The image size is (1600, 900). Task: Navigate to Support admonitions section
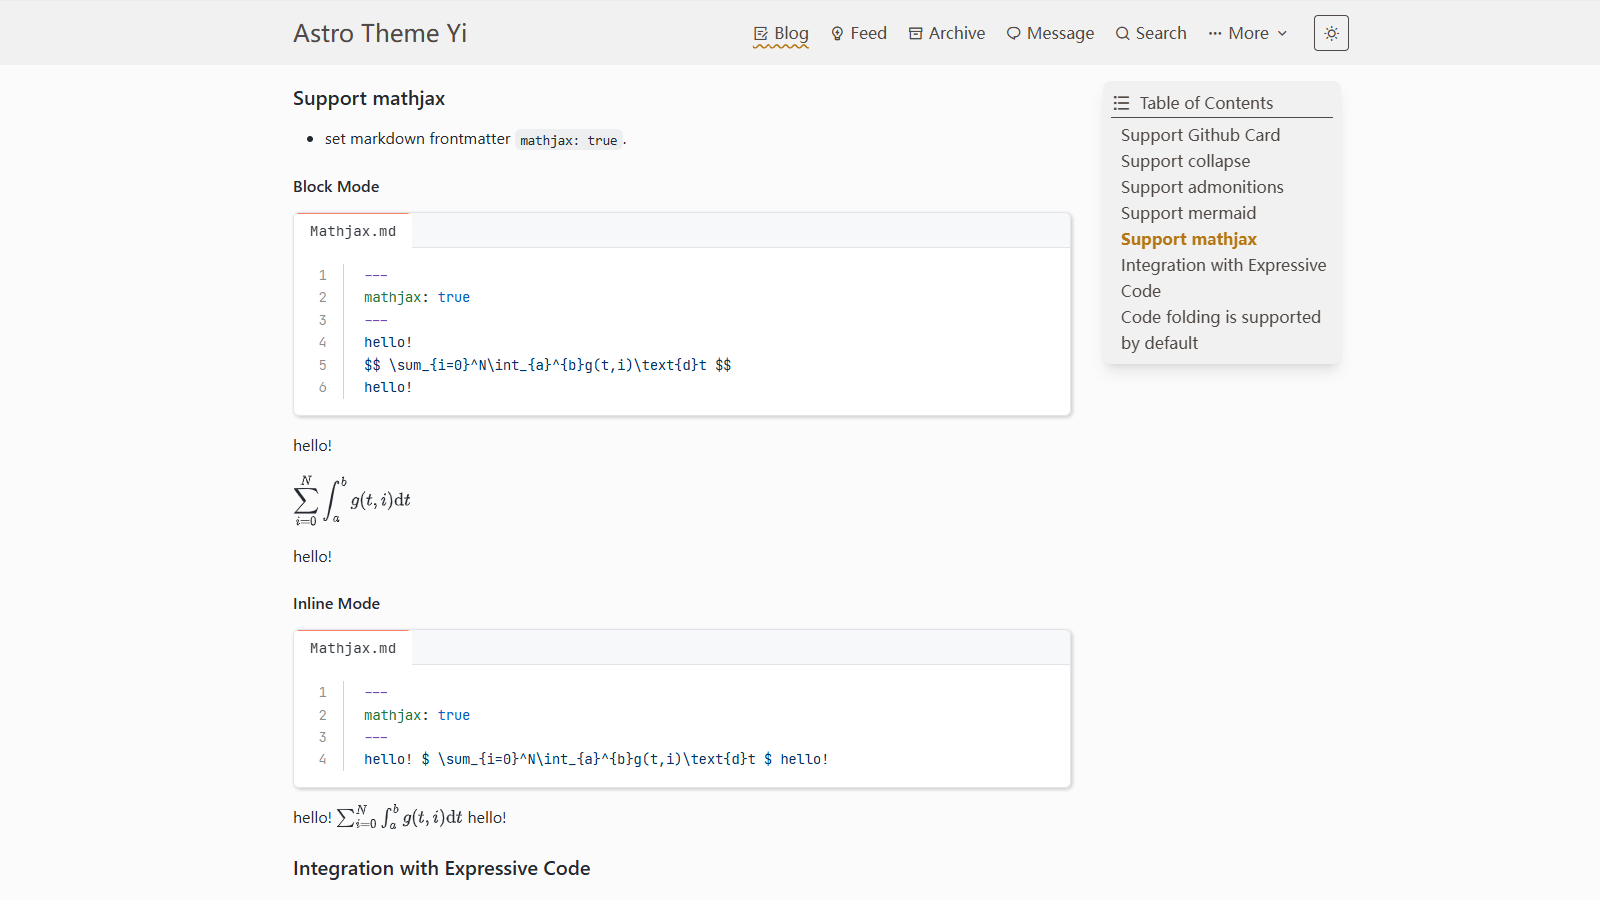[x=1202, y=187]
